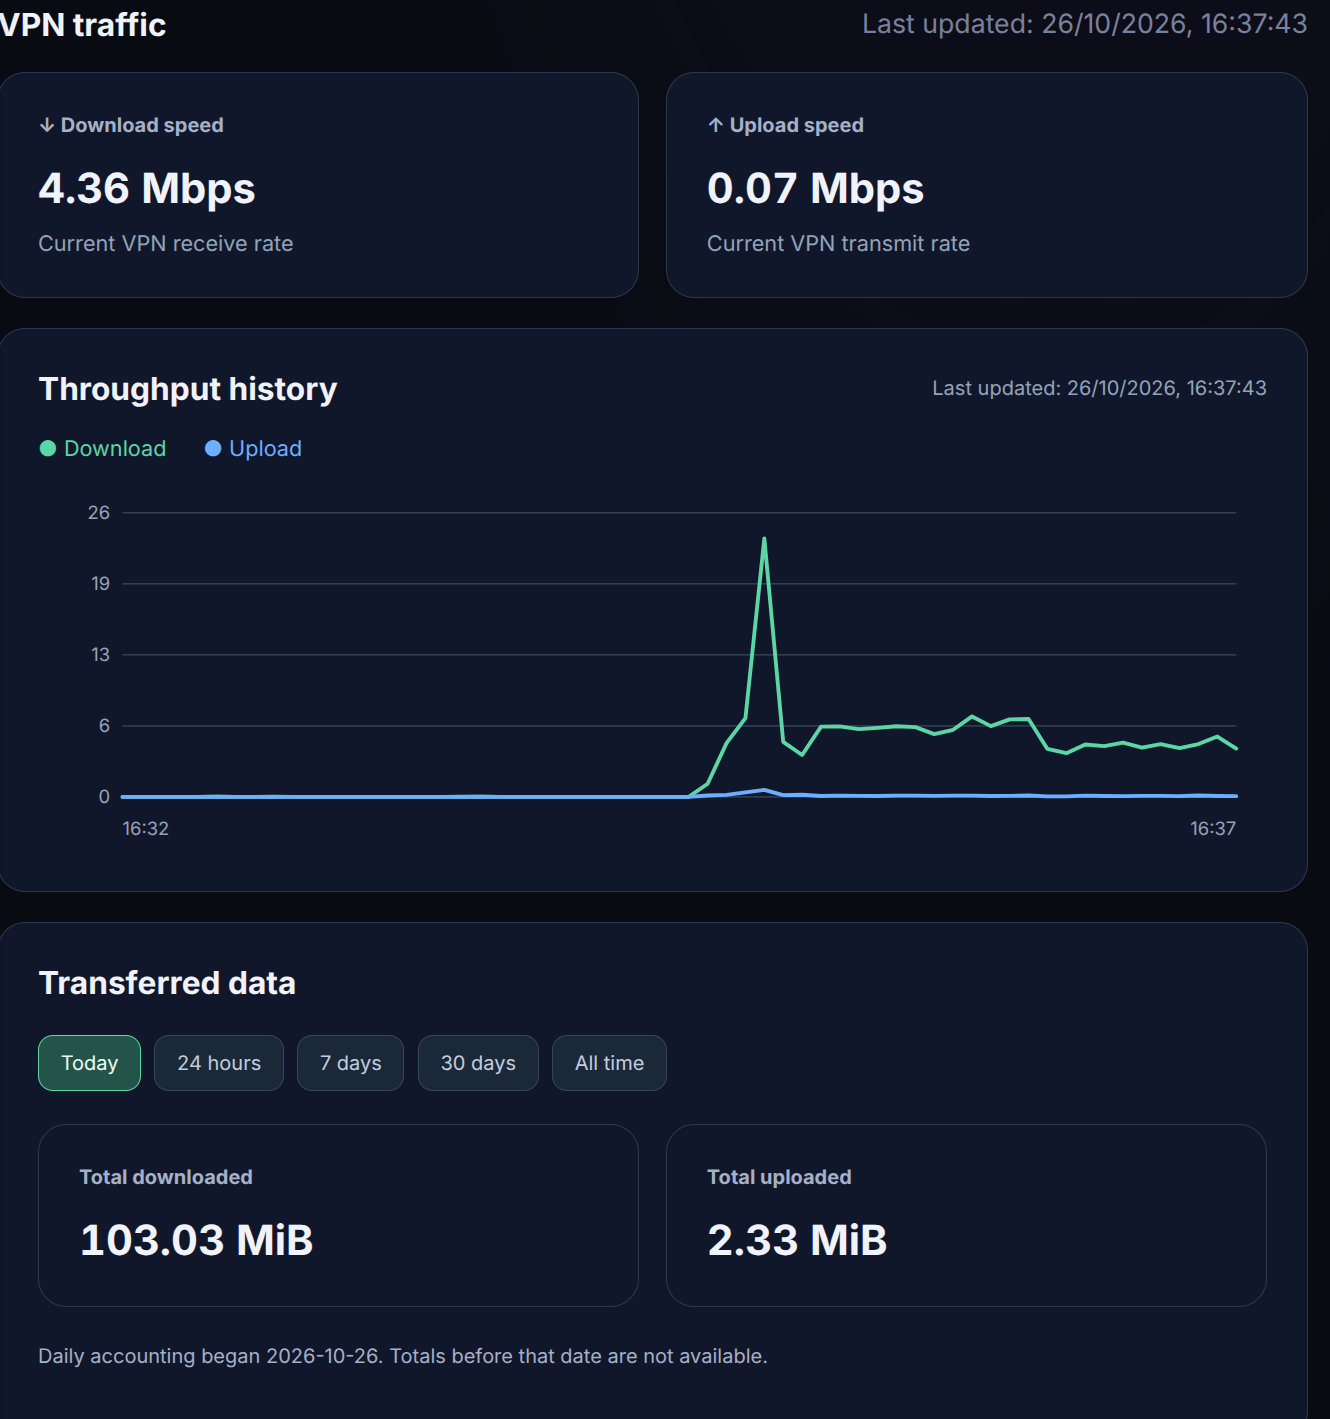Screen dimensions: 1330x1419
Task: Click the 4.36 Mbps download speed value
Action: pyautogui.click(x=147, y=188)
